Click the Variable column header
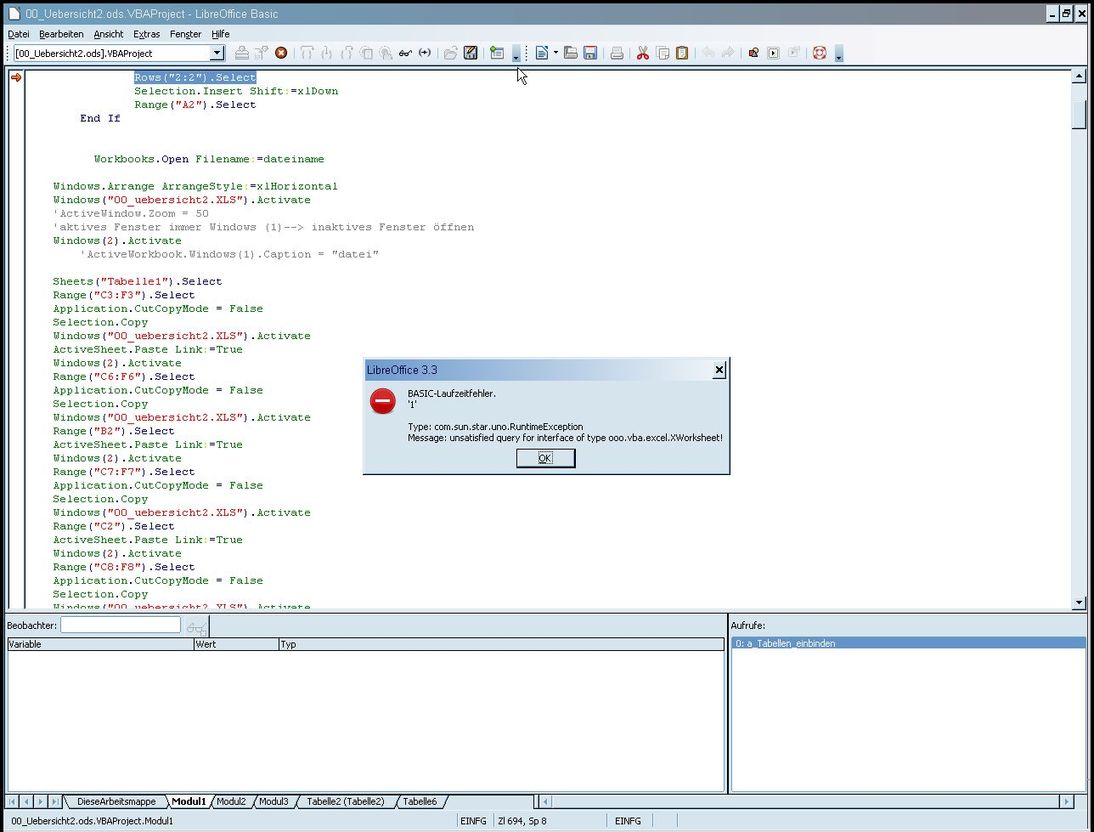Image resolution: width=1094 pixels, height=832 pixels. [x=100, y=644]
